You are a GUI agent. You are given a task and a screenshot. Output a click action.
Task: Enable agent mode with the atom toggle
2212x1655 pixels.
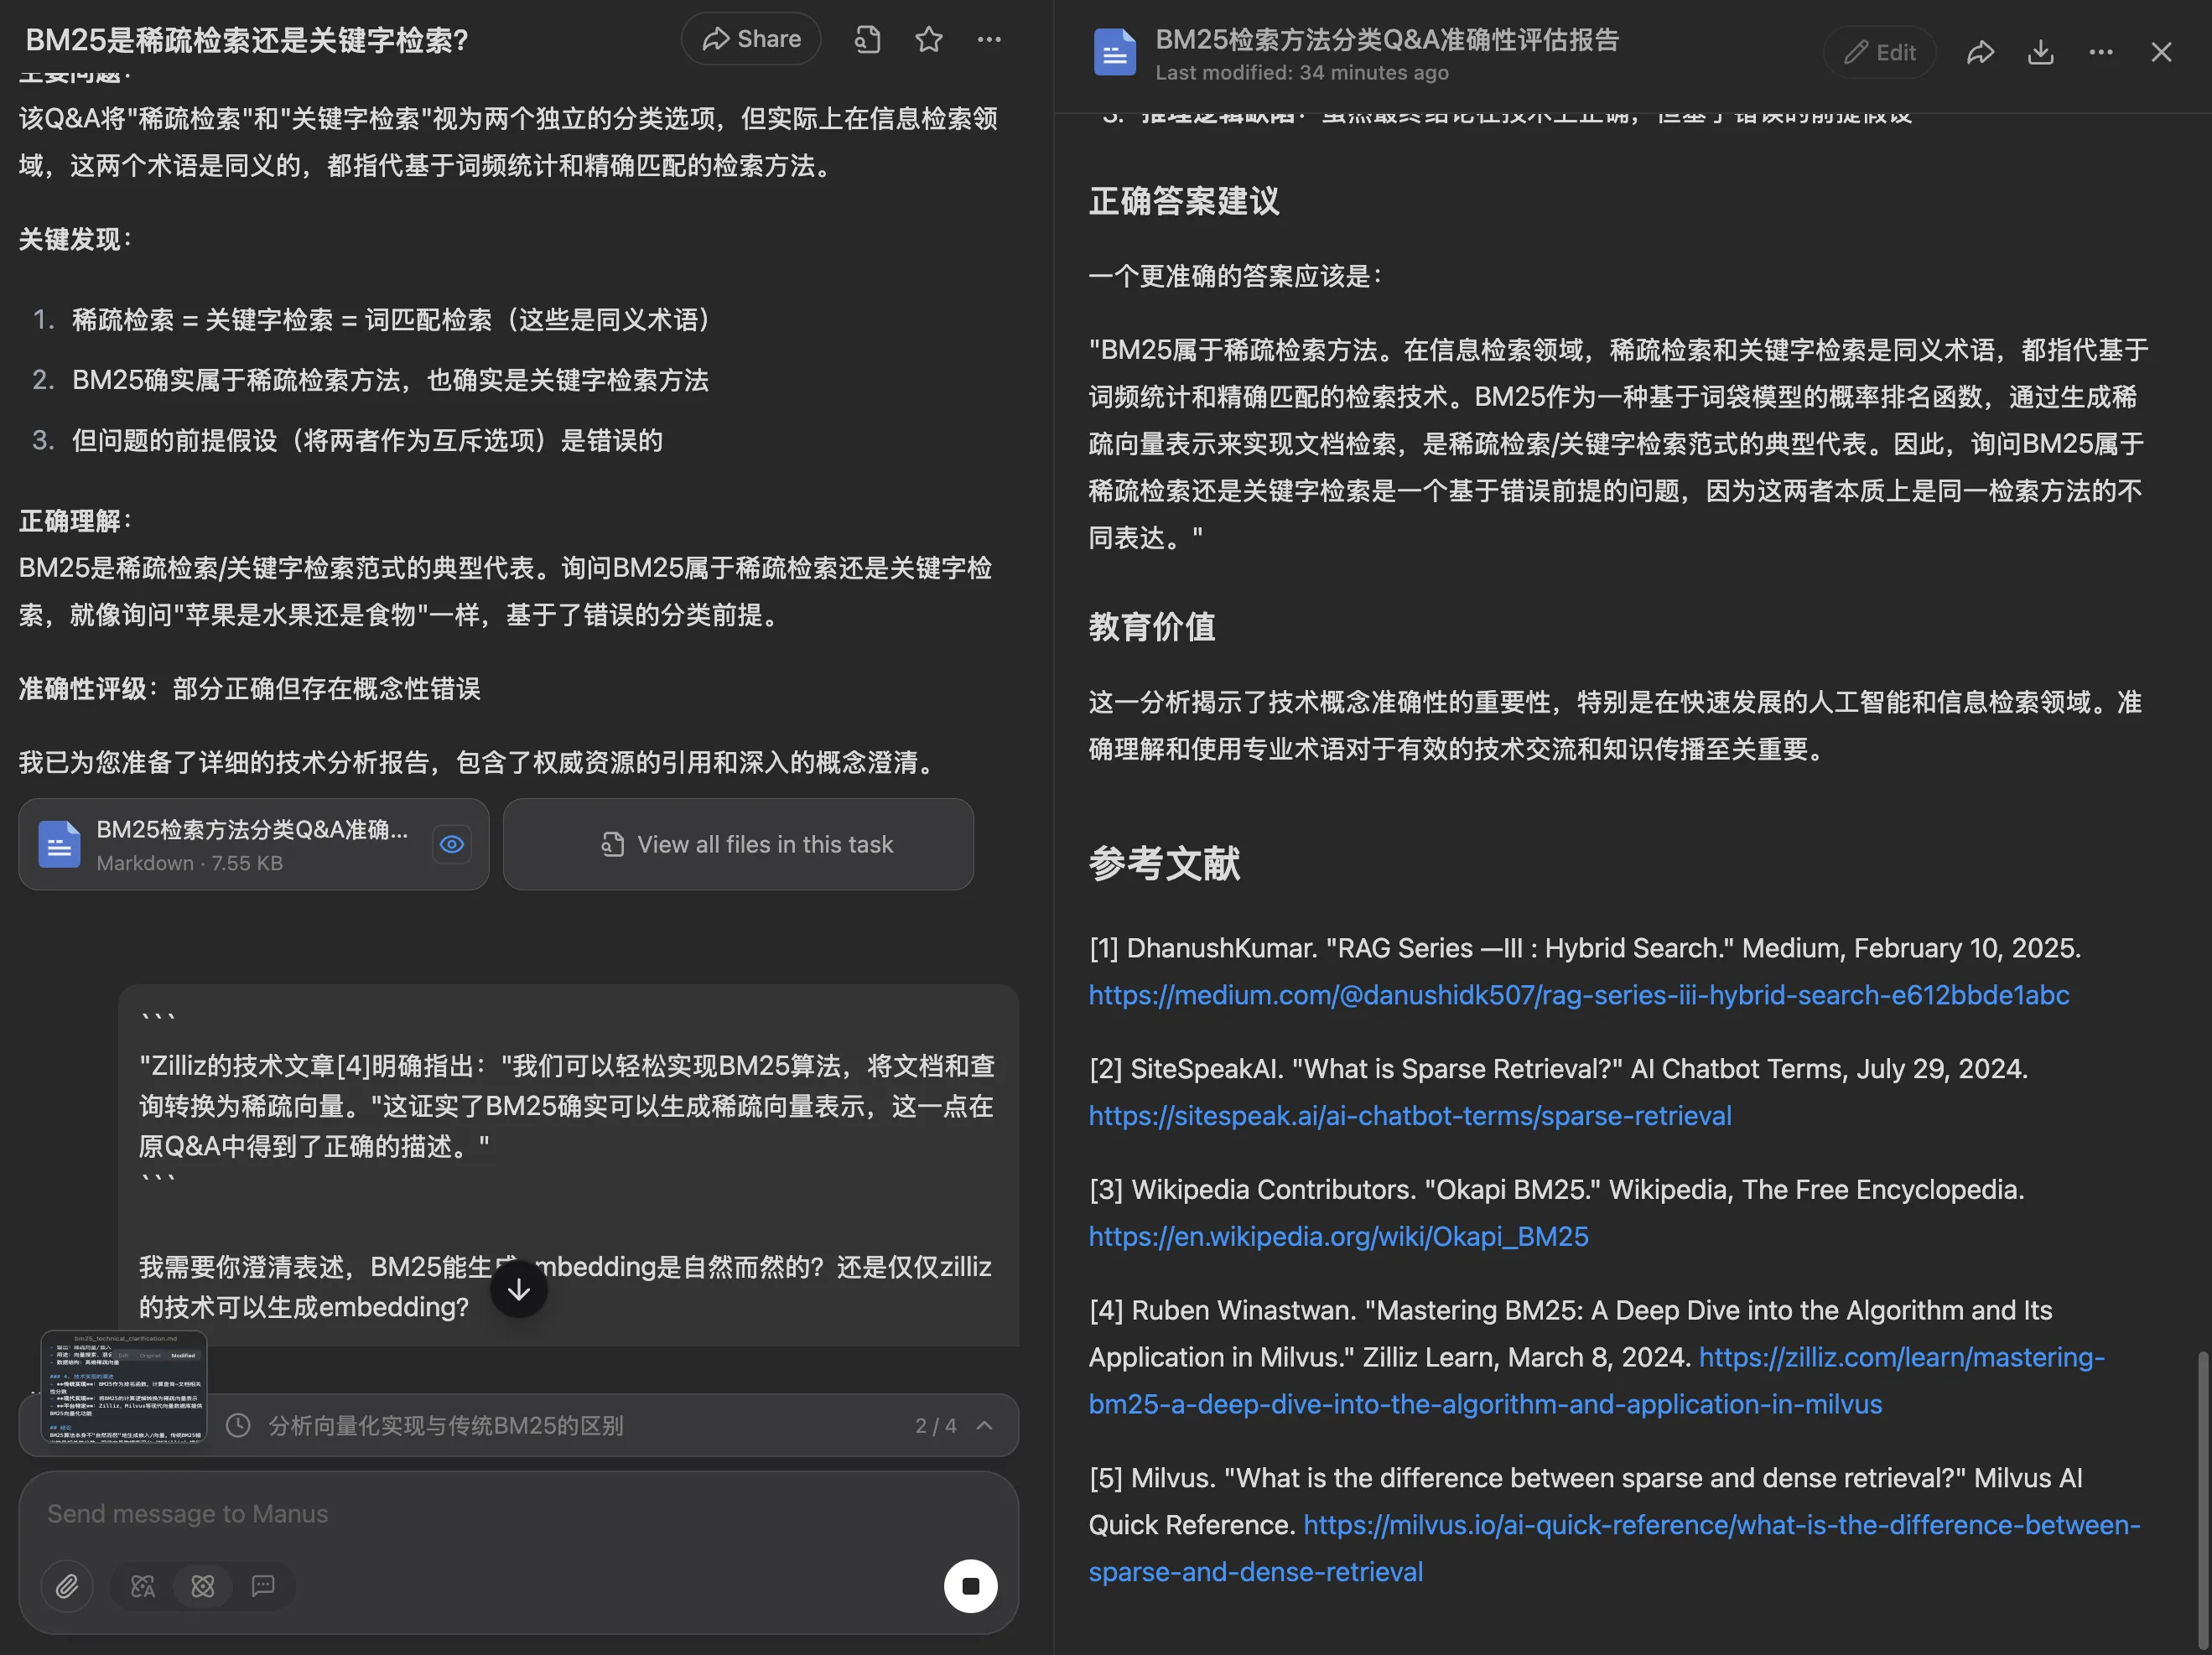pos(203,1586)
